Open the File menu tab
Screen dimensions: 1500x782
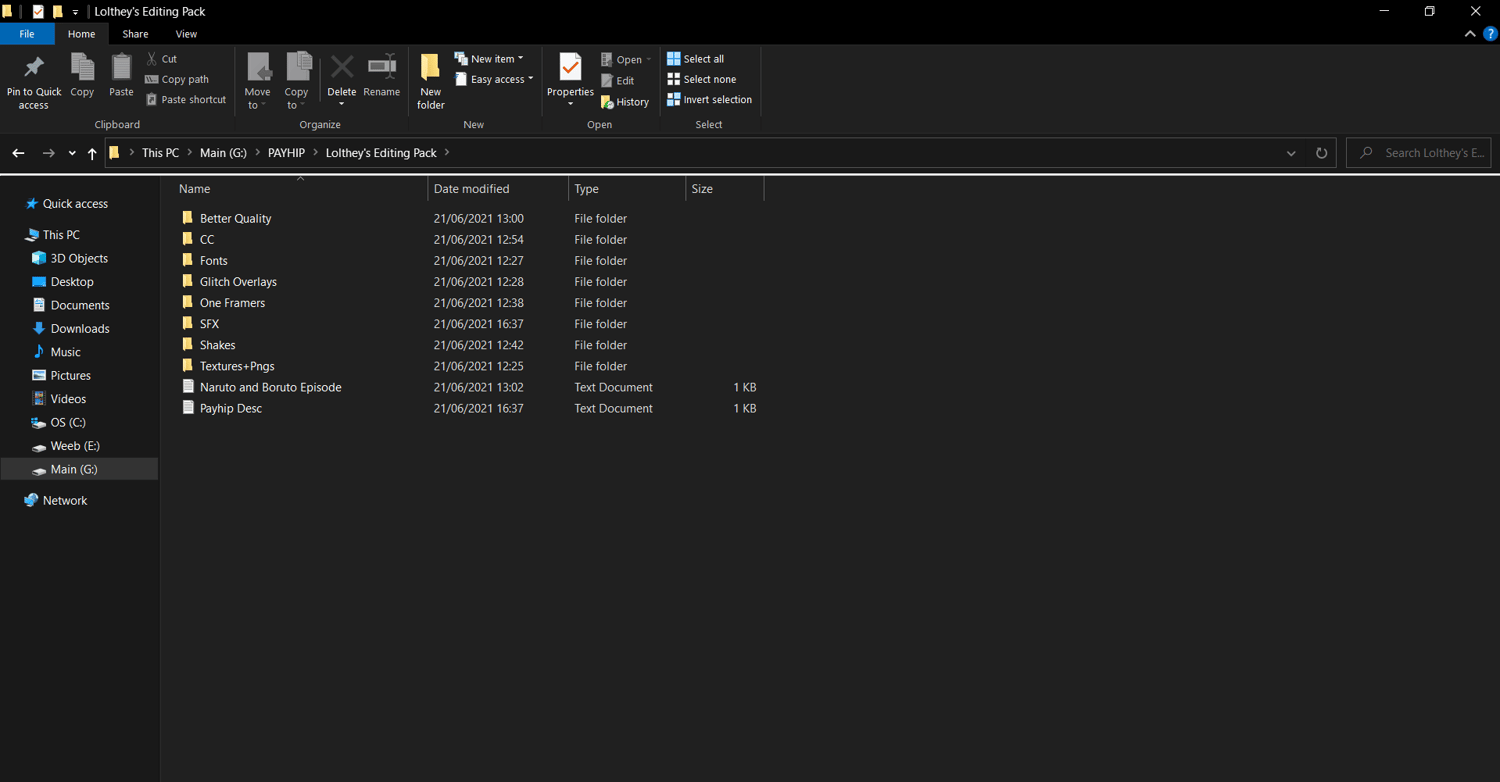[27, 34]
